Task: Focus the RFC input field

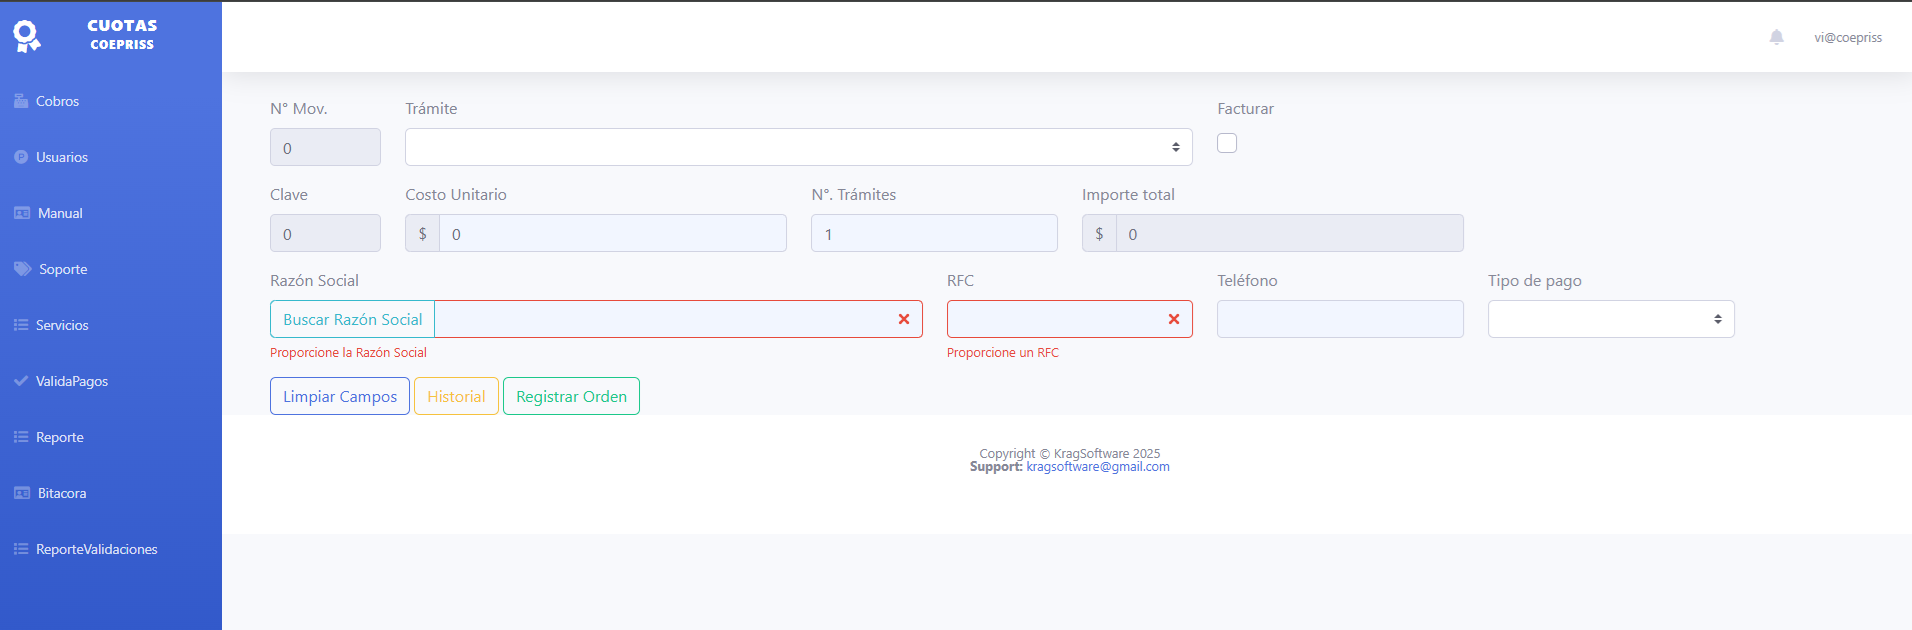Action: click(x=1055, y=319)
